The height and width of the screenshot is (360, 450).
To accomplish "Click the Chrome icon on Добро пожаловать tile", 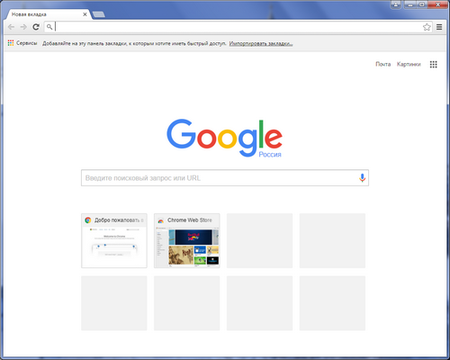I will [88, 220].
